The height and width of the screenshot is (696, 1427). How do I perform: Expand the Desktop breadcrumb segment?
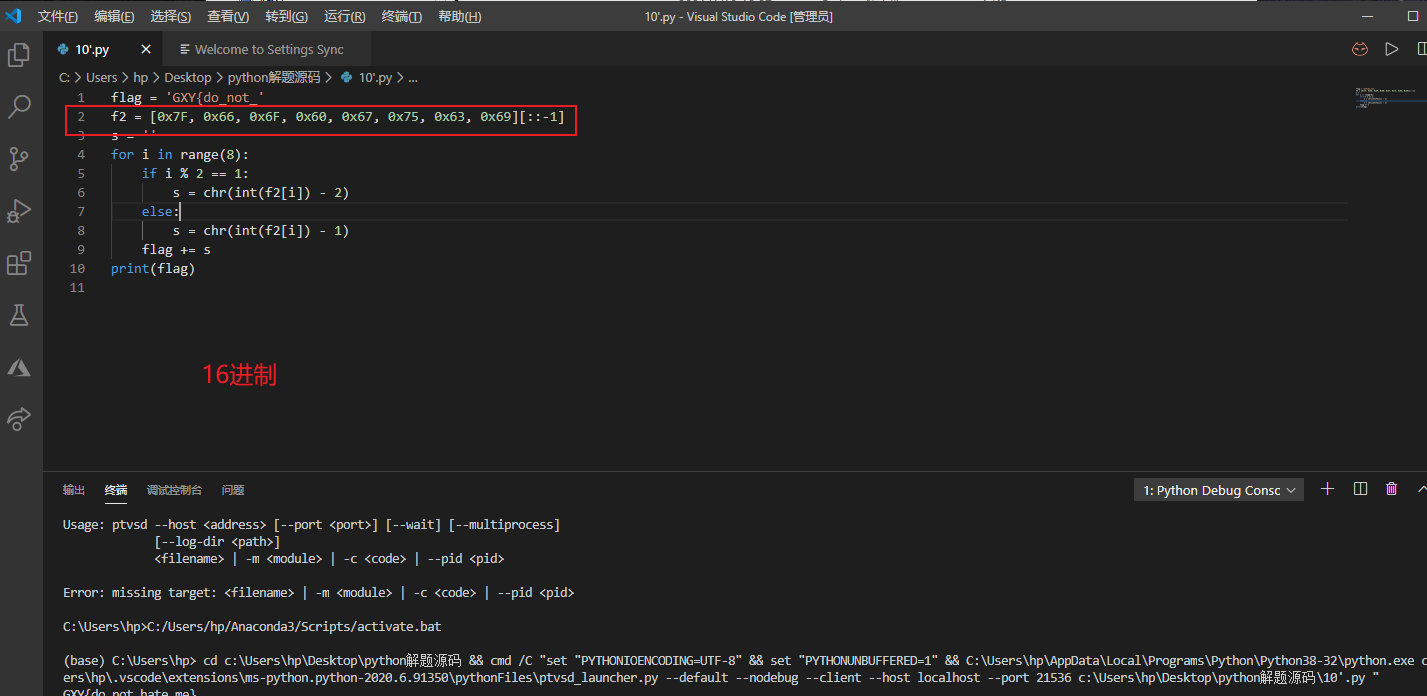point(188,77)
